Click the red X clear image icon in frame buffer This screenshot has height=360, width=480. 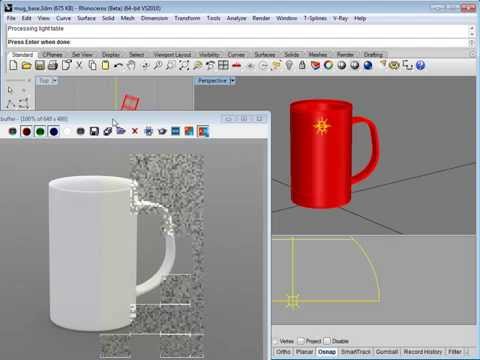135,131
